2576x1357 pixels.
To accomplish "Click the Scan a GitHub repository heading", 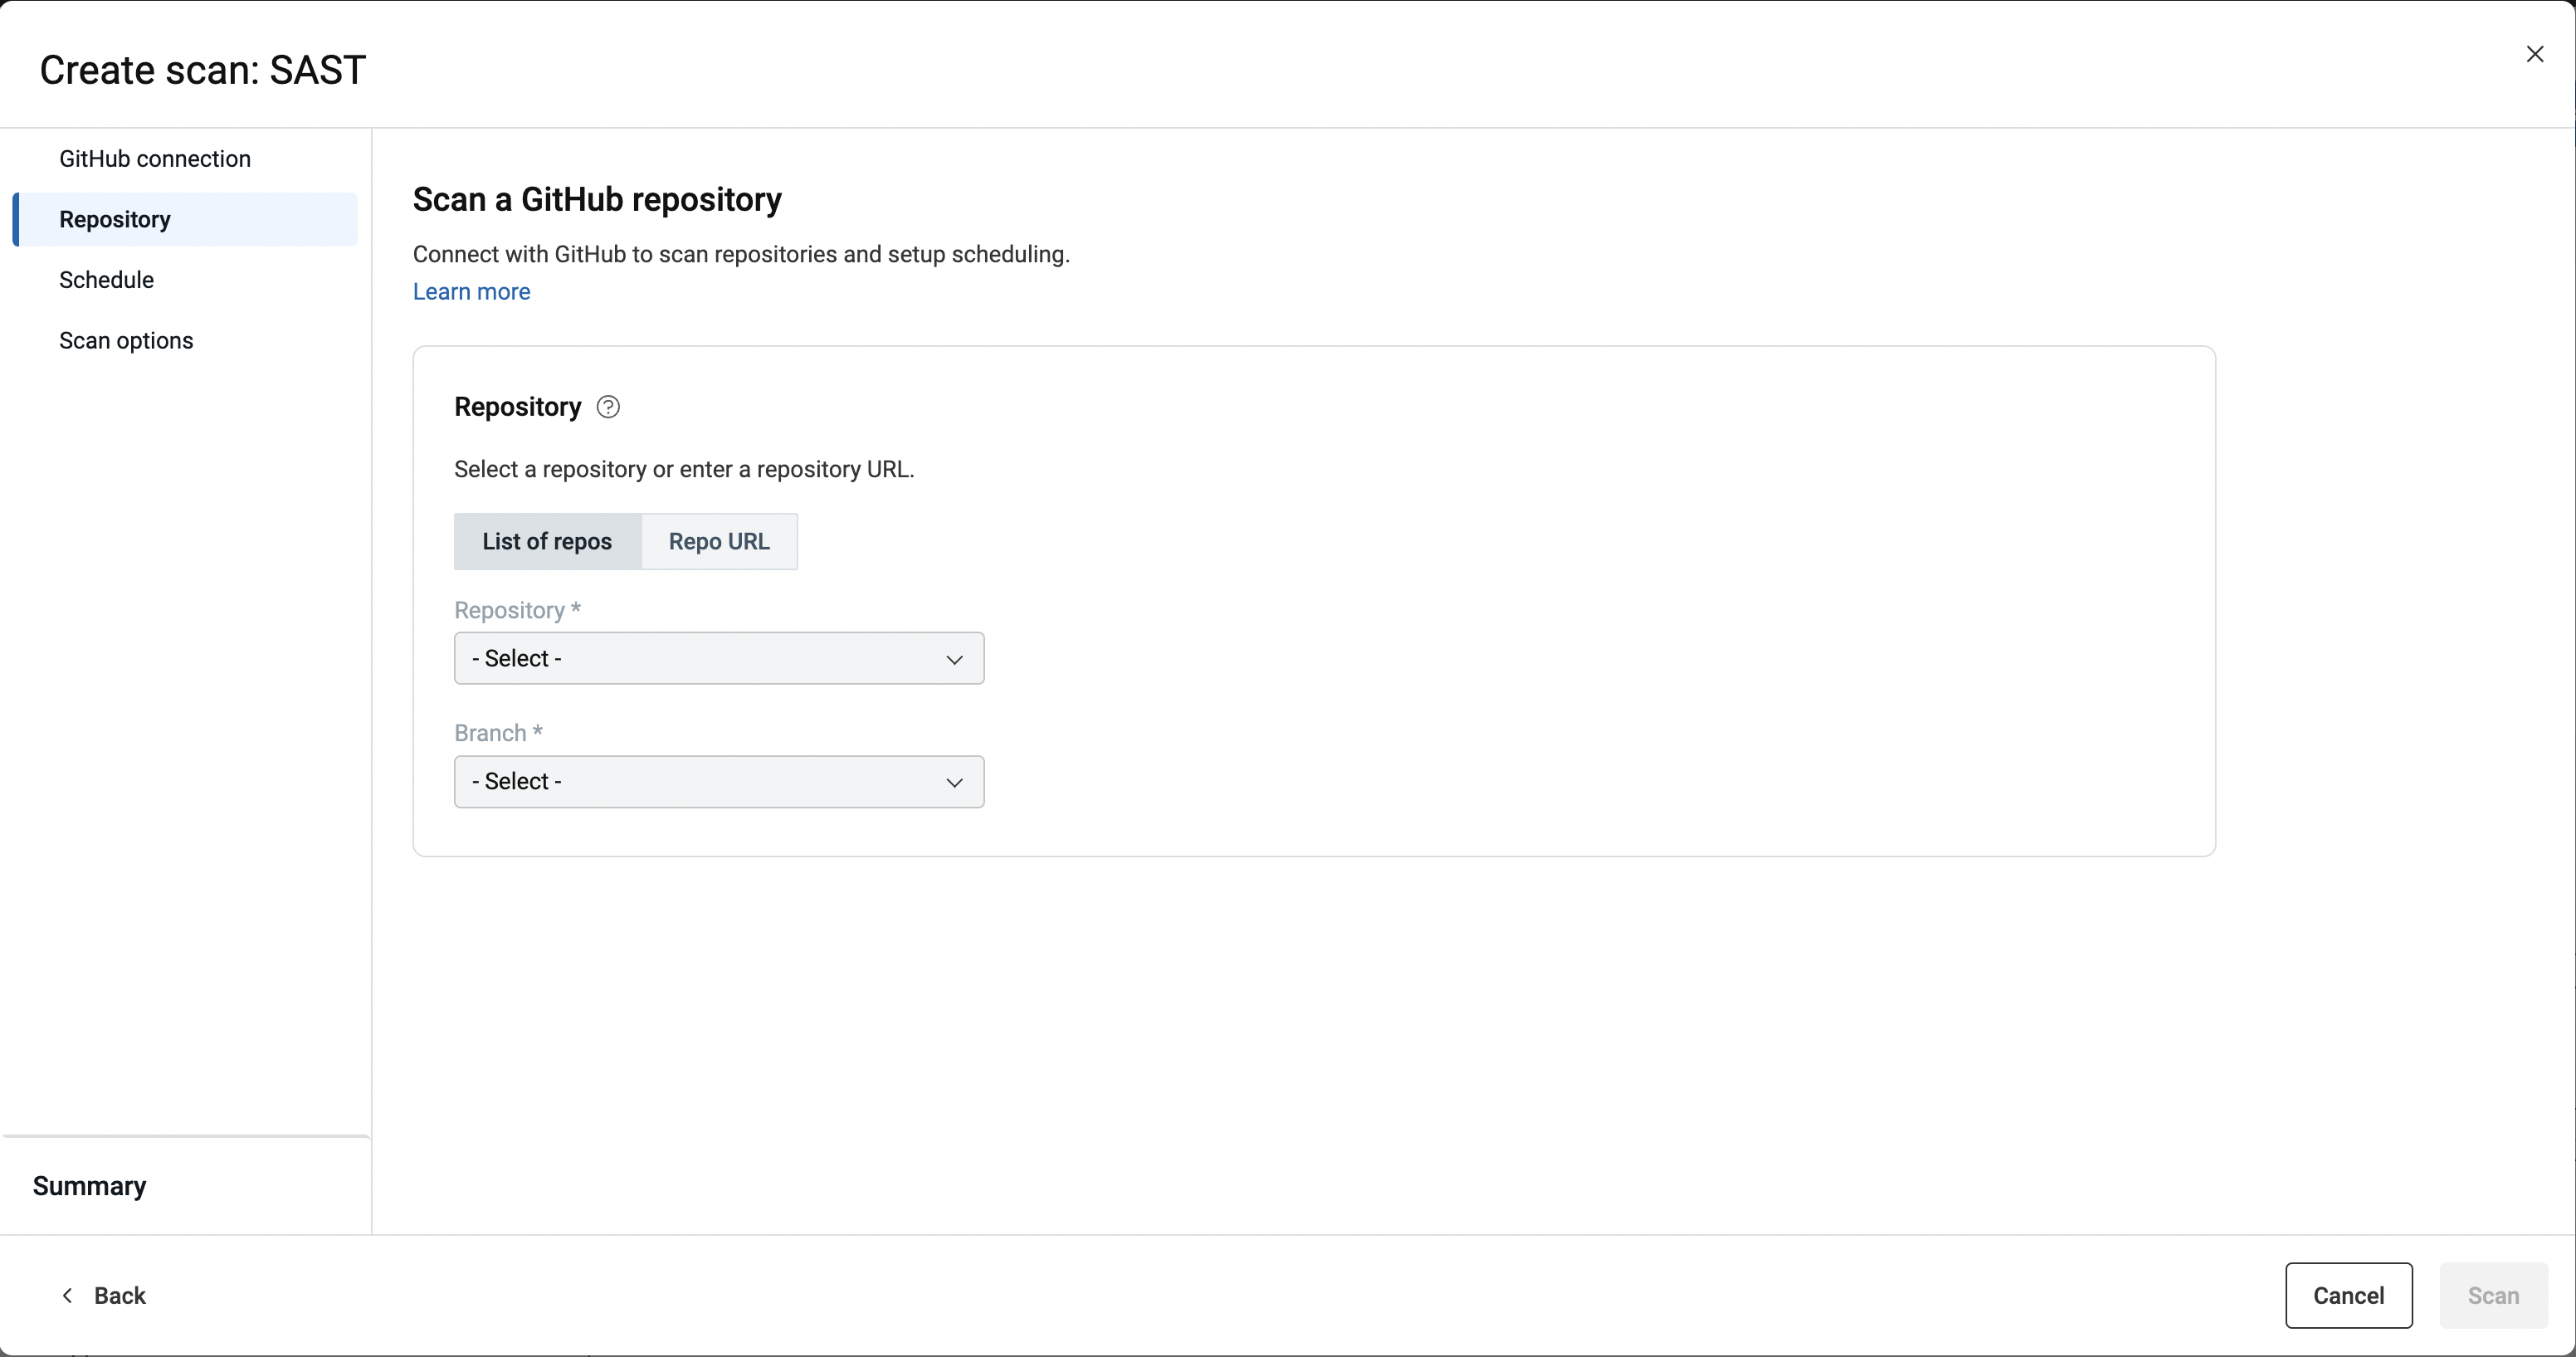I will pyautogui.click(x=597, y=200).
